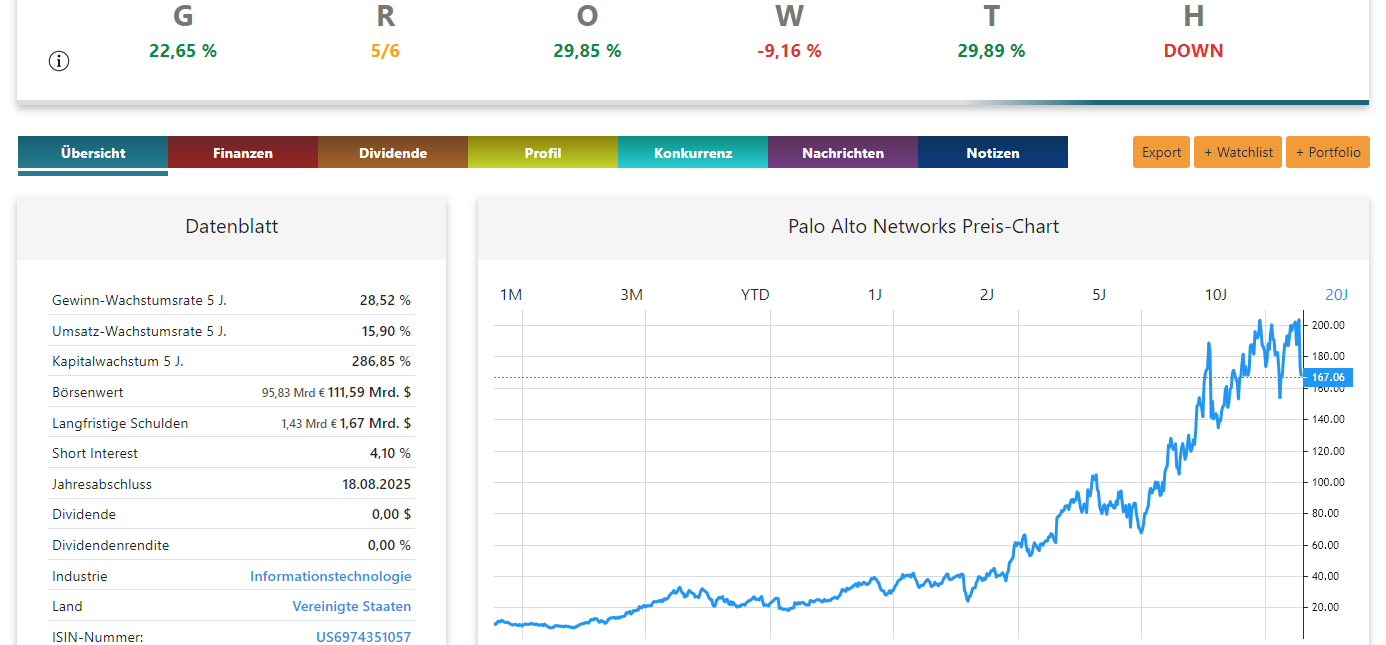Click the Palo Alto Networks Preis-Chart title
Screen dimensions: 1386x645
point(923,227)
